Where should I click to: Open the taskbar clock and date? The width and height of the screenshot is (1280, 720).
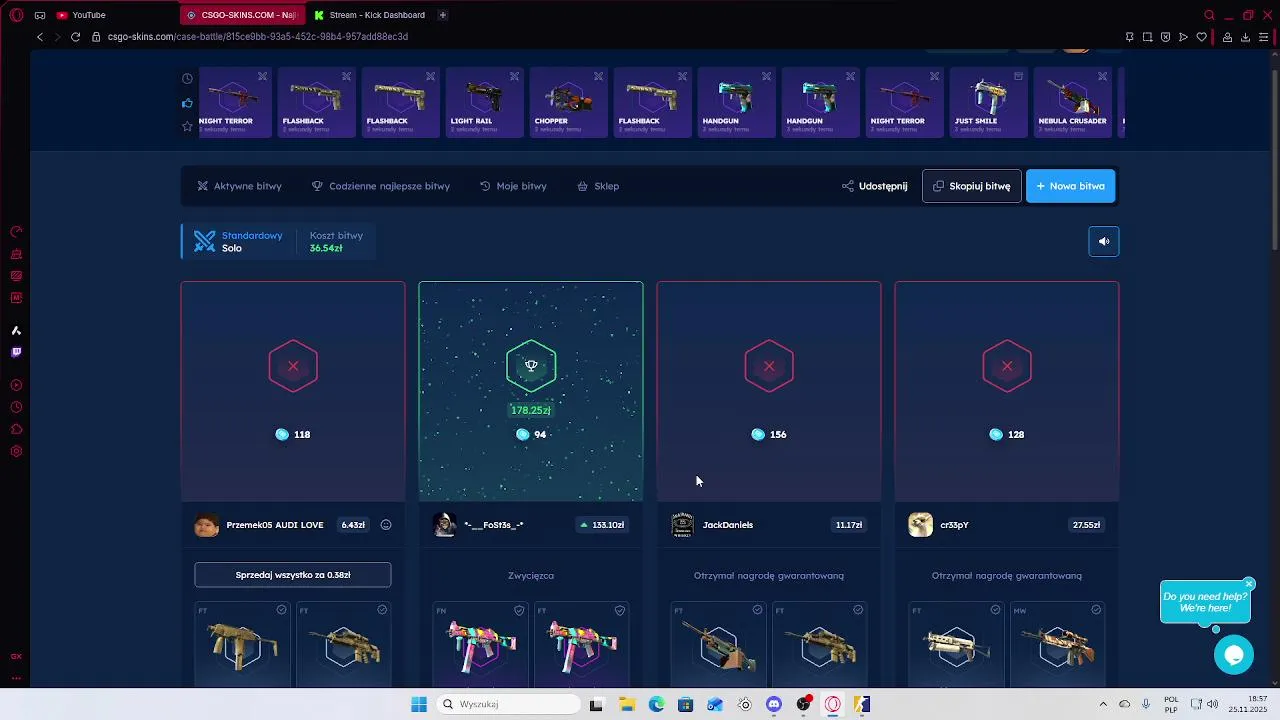pyautogui.click(x=1248, y=704)
